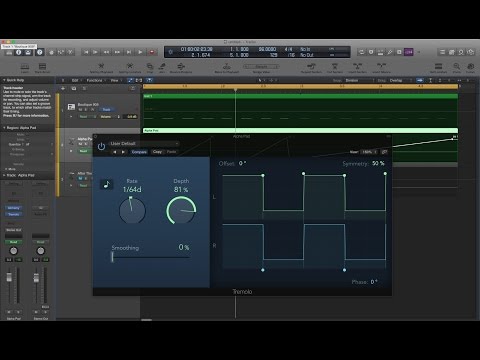The height and width of the screenshot is (360, 480).
Task: Open the Drag Overlap dropdown menu
Action: point(400,80)
